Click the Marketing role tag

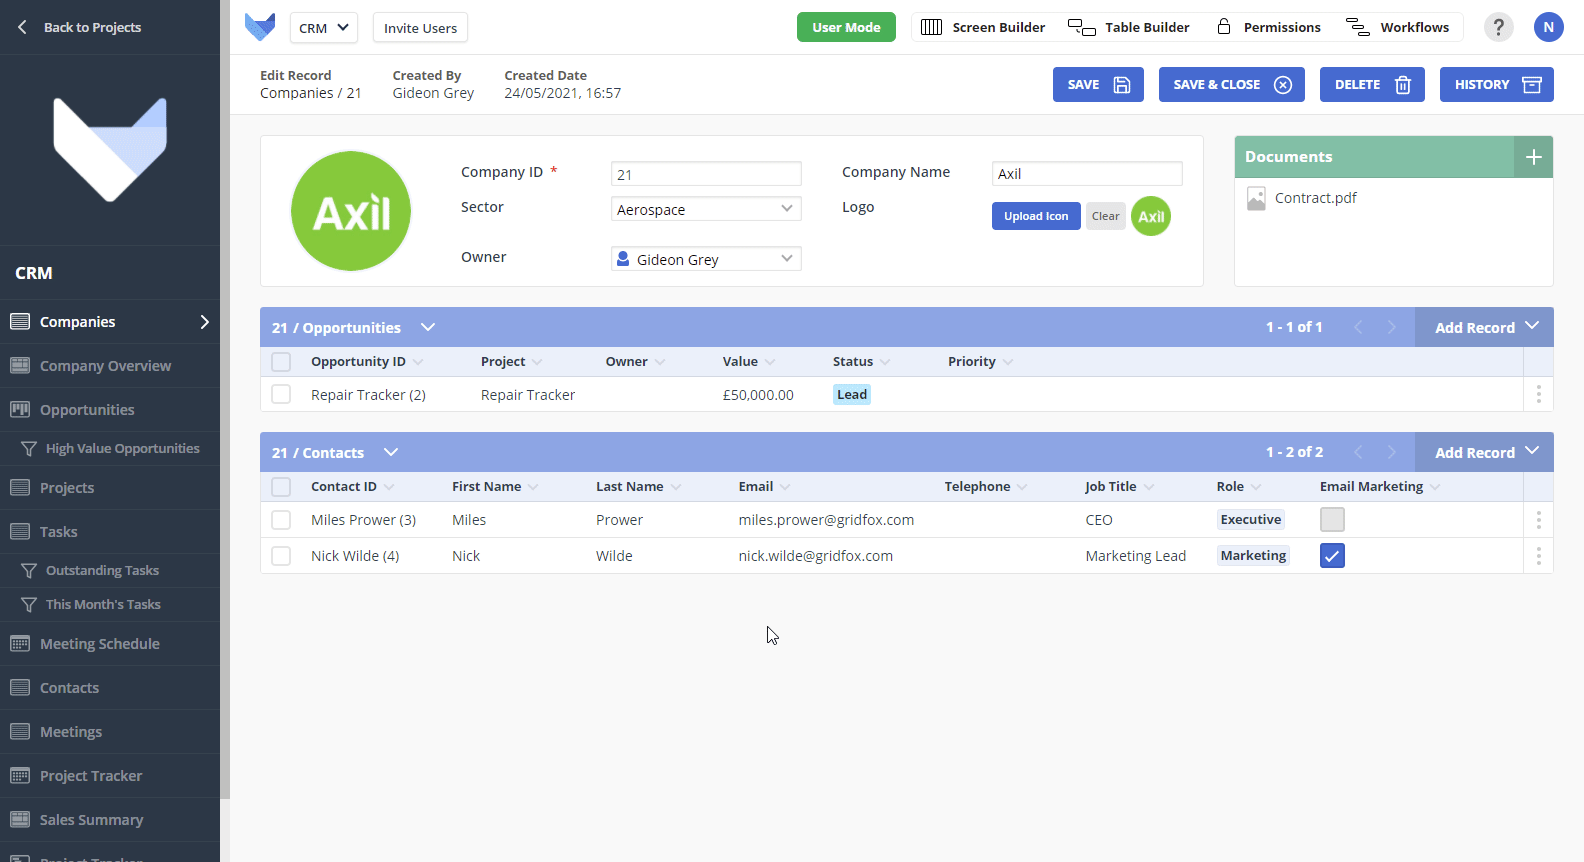pyautogui.click(x=1253, y=556)
